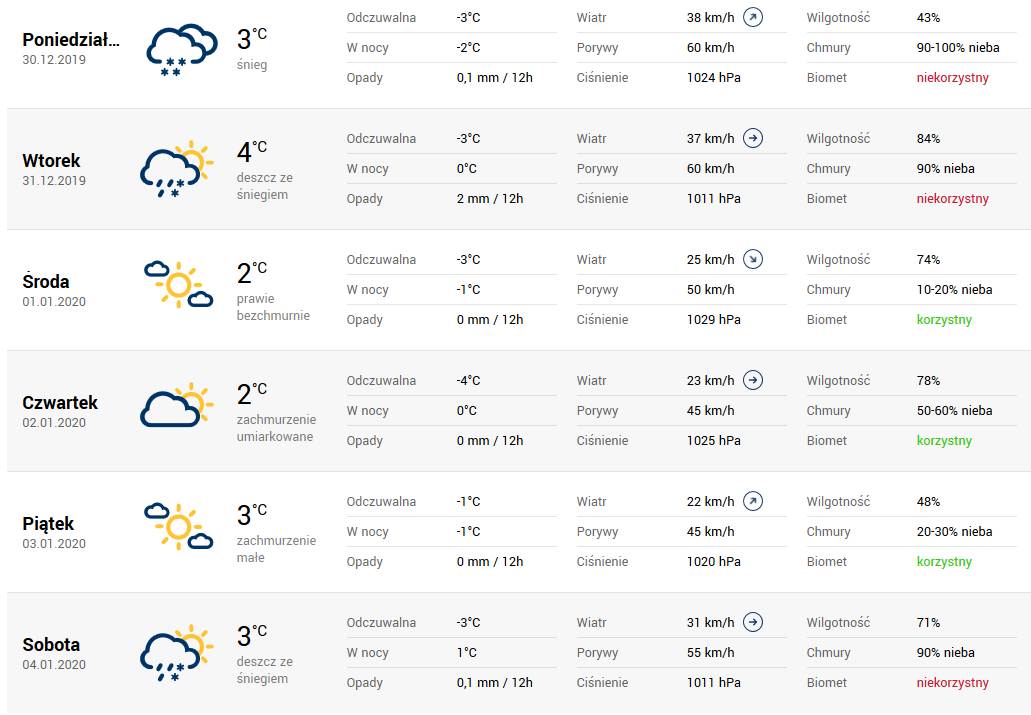
Task: Open the Środa 01.01.2020 day heading
Action: [54, 290]
